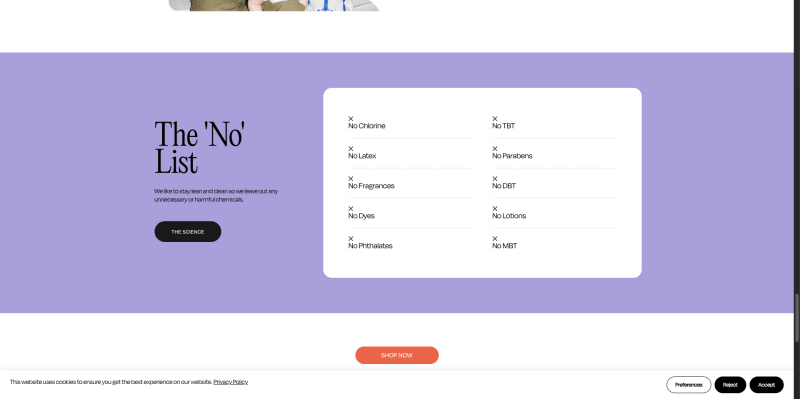Viewport: 800px width, 399px height.
Task: Click The 'No' List heading
Action: click(199, 148)
